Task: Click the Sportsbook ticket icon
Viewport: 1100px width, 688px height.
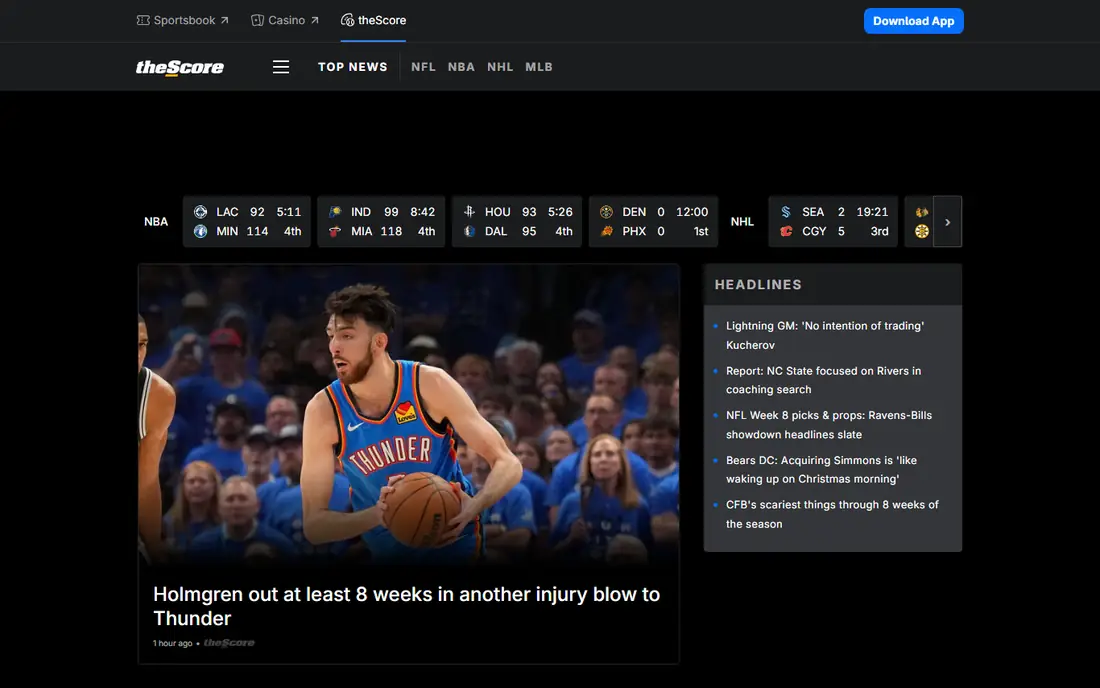Action: (143, 20)
